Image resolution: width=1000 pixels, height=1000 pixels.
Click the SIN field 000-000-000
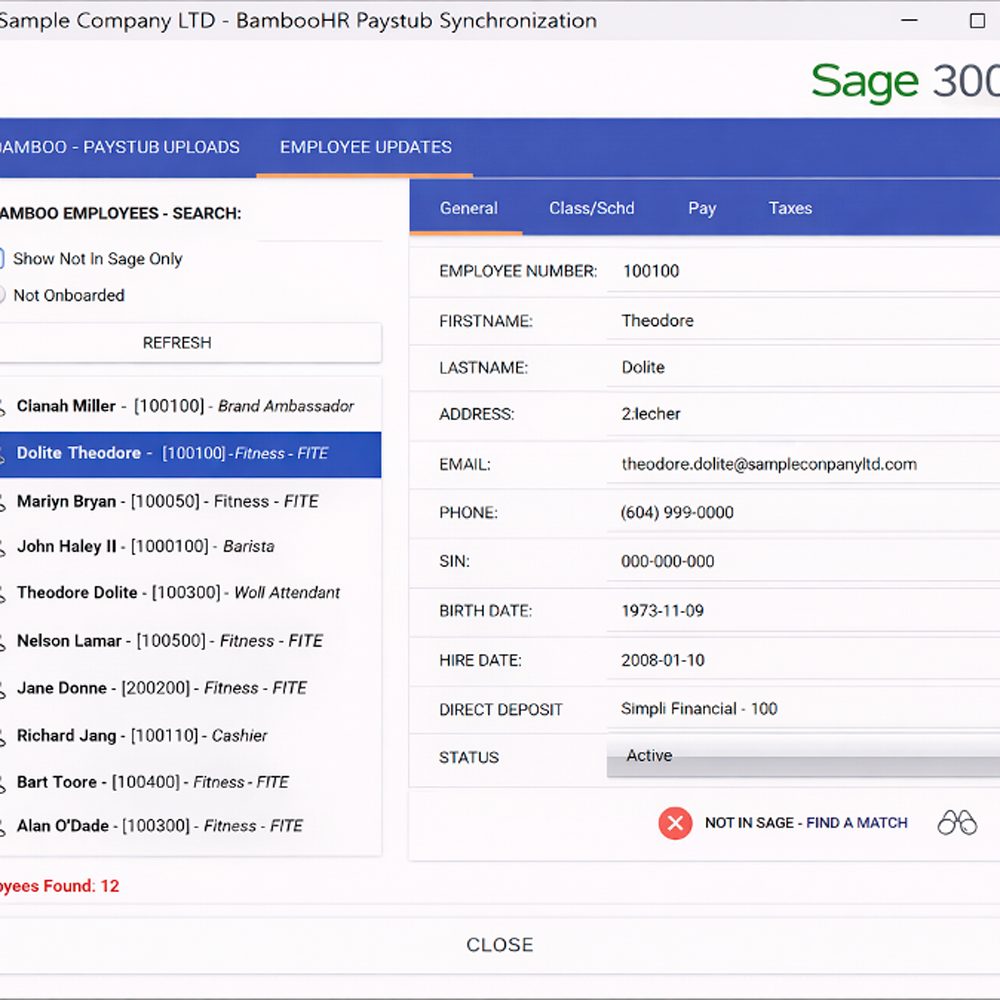[x=803, y=561]
